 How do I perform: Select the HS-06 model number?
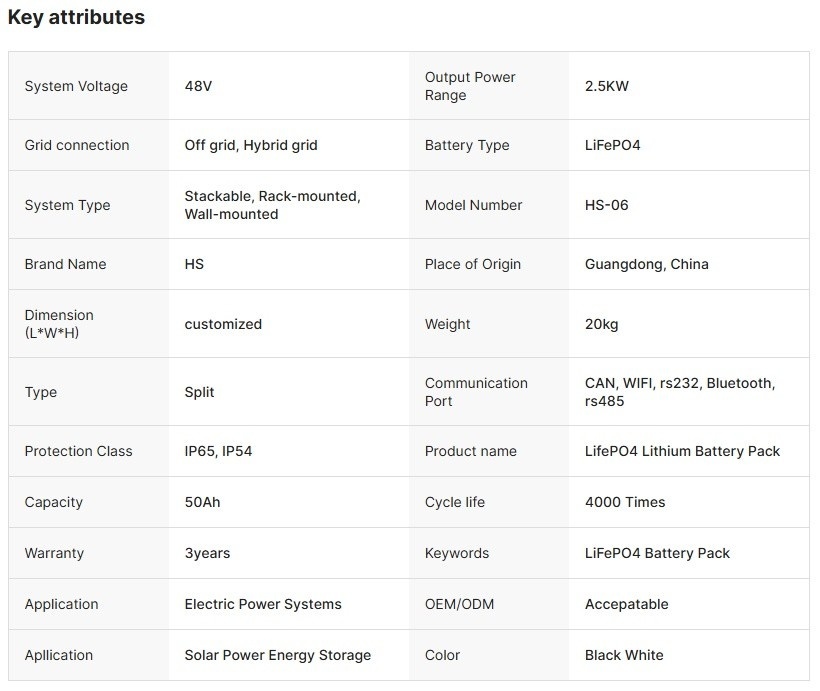(606, 205)
